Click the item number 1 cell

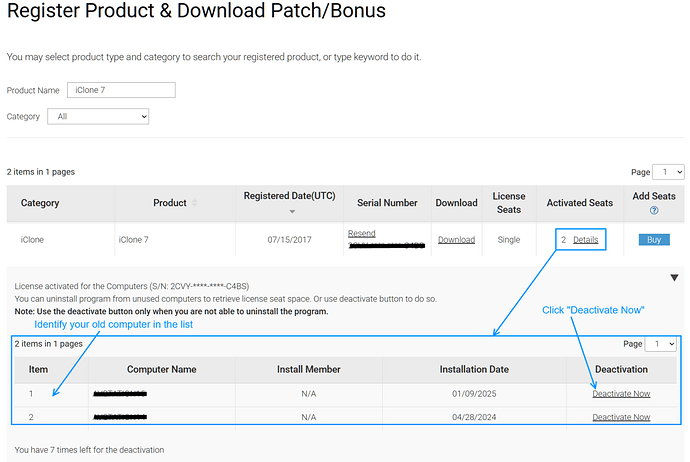click(x=31, y=394)
